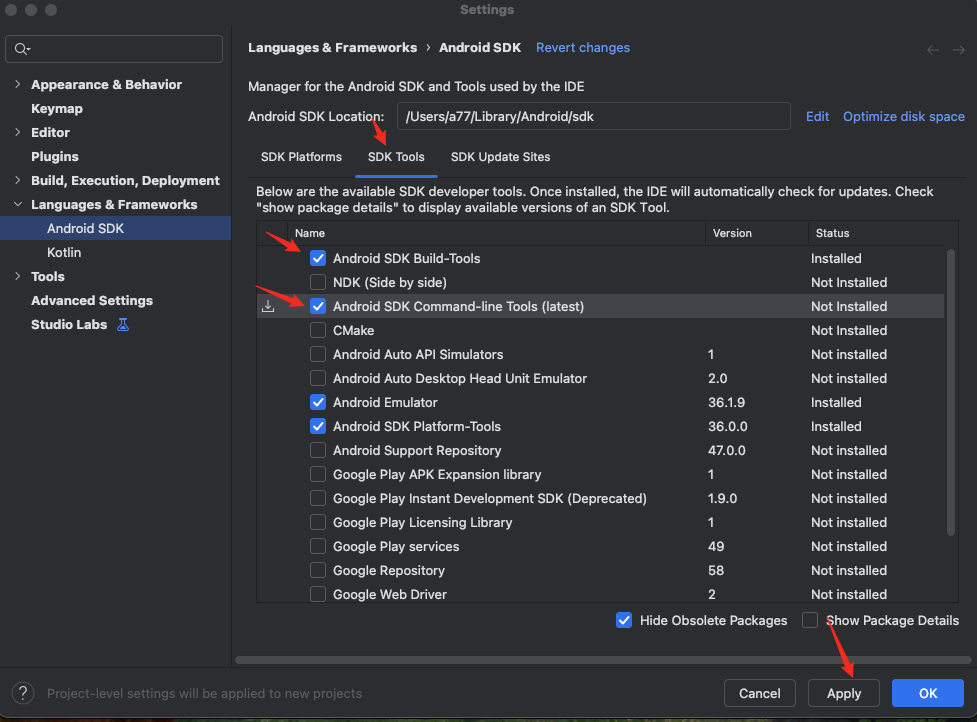Click the download icon beside Command-line Tools
This screenshot has height=722, width=977.
(268, 306)
